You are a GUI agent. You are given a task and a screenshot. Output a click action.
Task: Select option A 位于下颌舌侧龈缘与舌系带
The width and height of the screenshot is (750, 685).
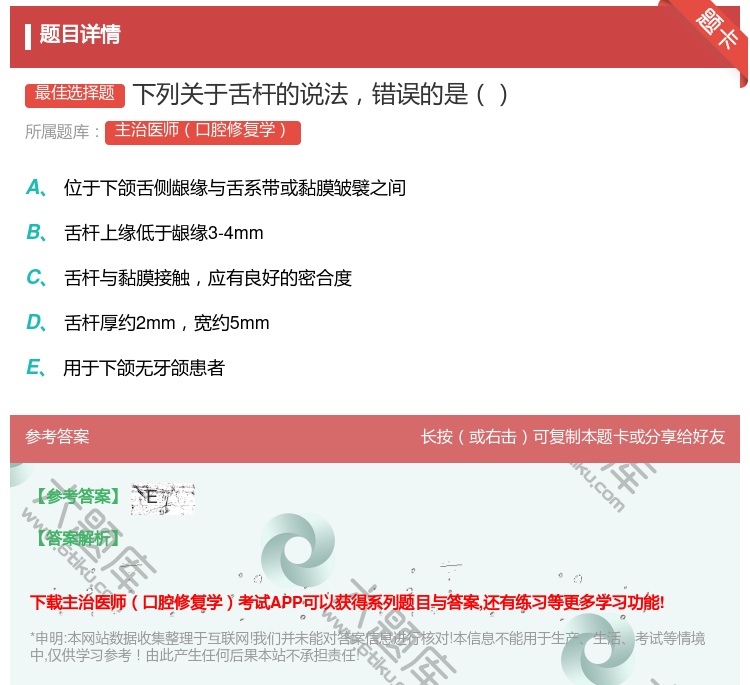[x=216, y=188]
